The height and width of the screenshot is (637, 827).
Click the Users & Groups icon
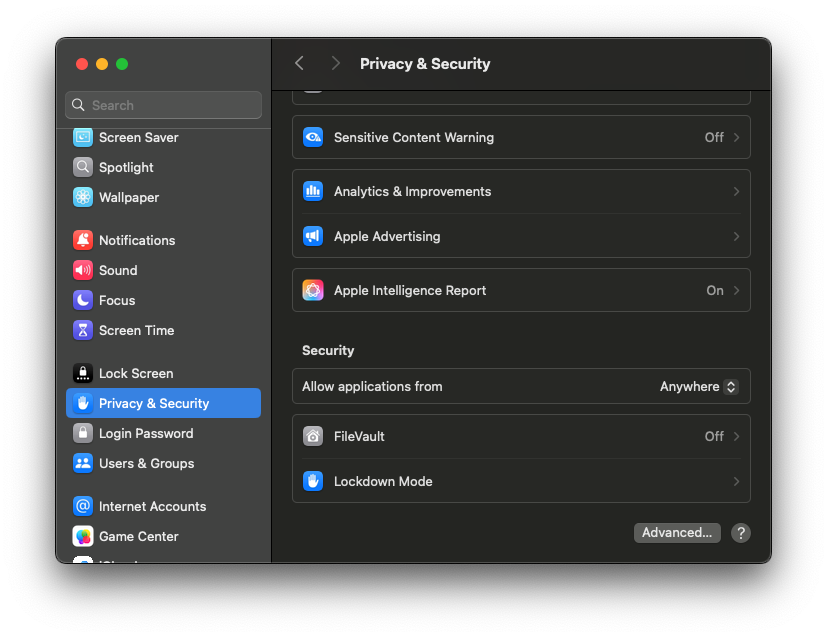coord(83,464)
